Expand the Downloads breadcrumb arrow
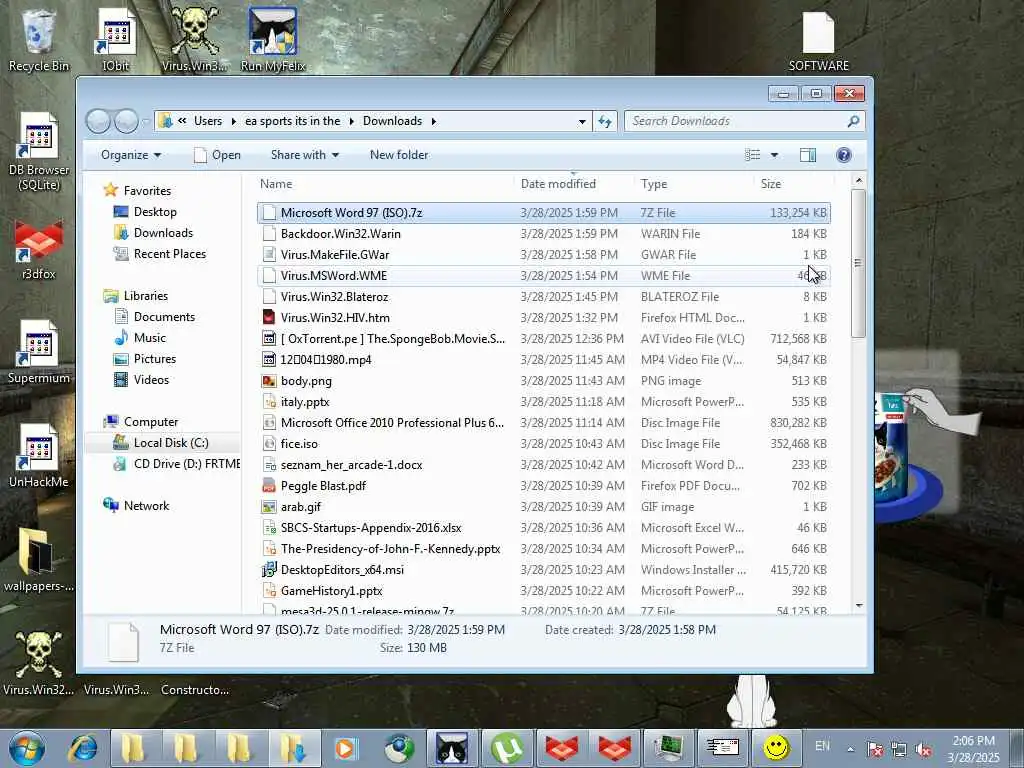 click(434, 121)
